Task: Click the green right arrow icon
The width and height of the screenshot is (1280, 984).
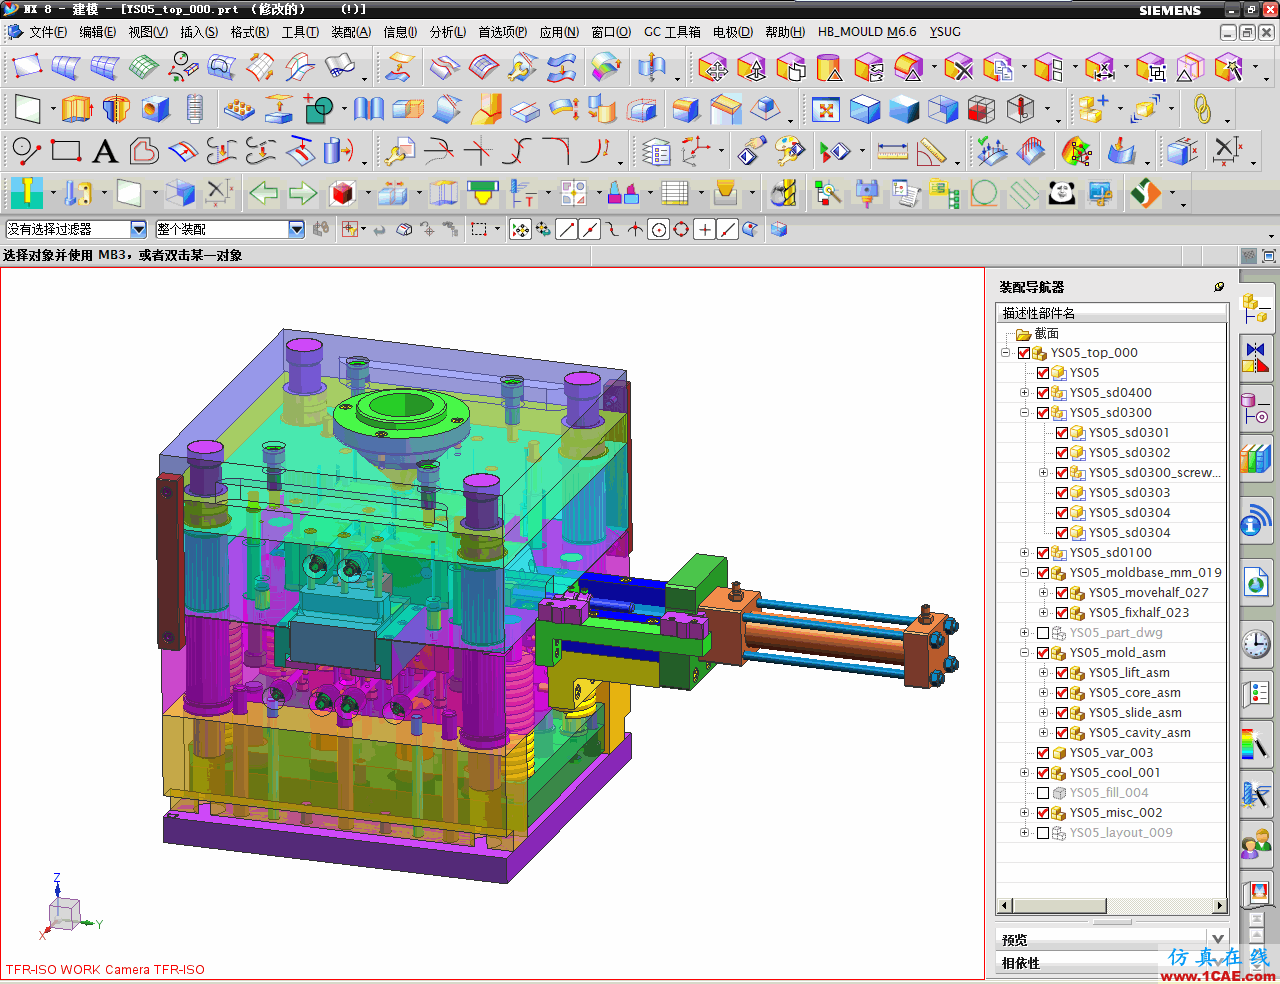Action: tap(303, 192)
